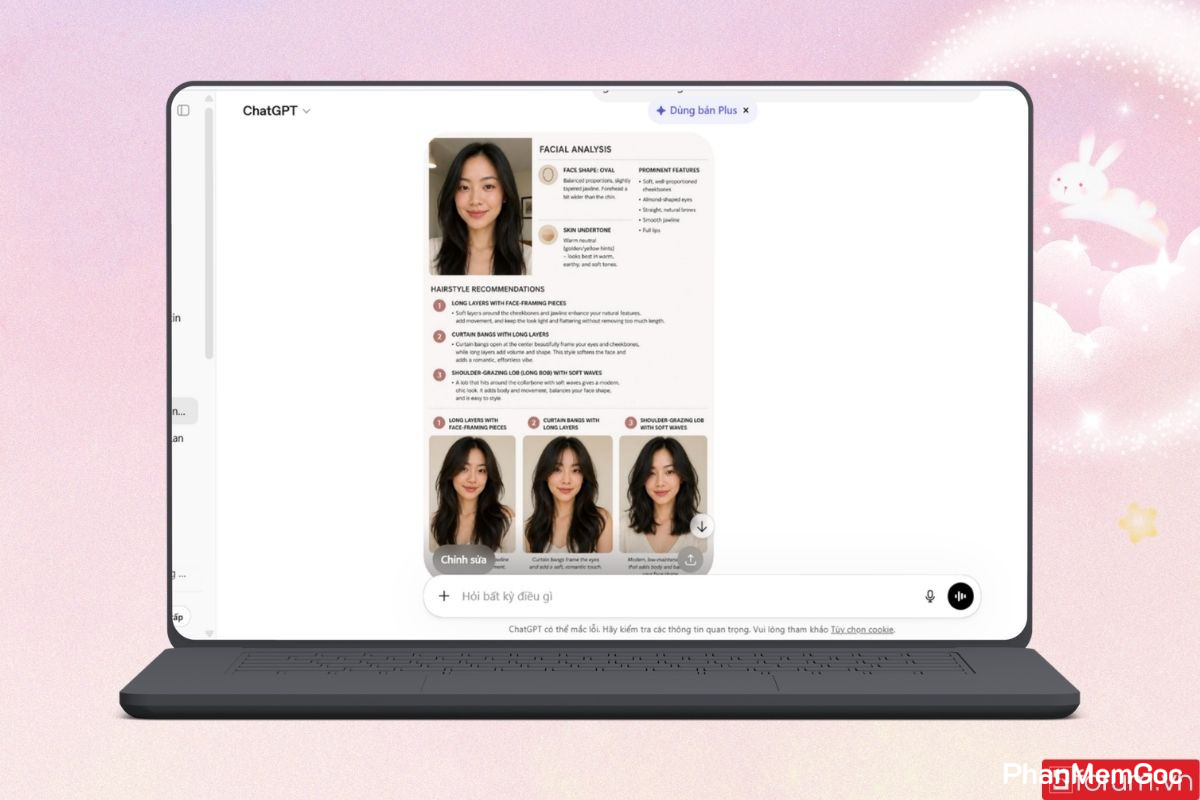The width and height of the screenshot is (1200, 800).
Task: Open the 'Tùy chọn cookie' link
Action: tap(862, 629)
